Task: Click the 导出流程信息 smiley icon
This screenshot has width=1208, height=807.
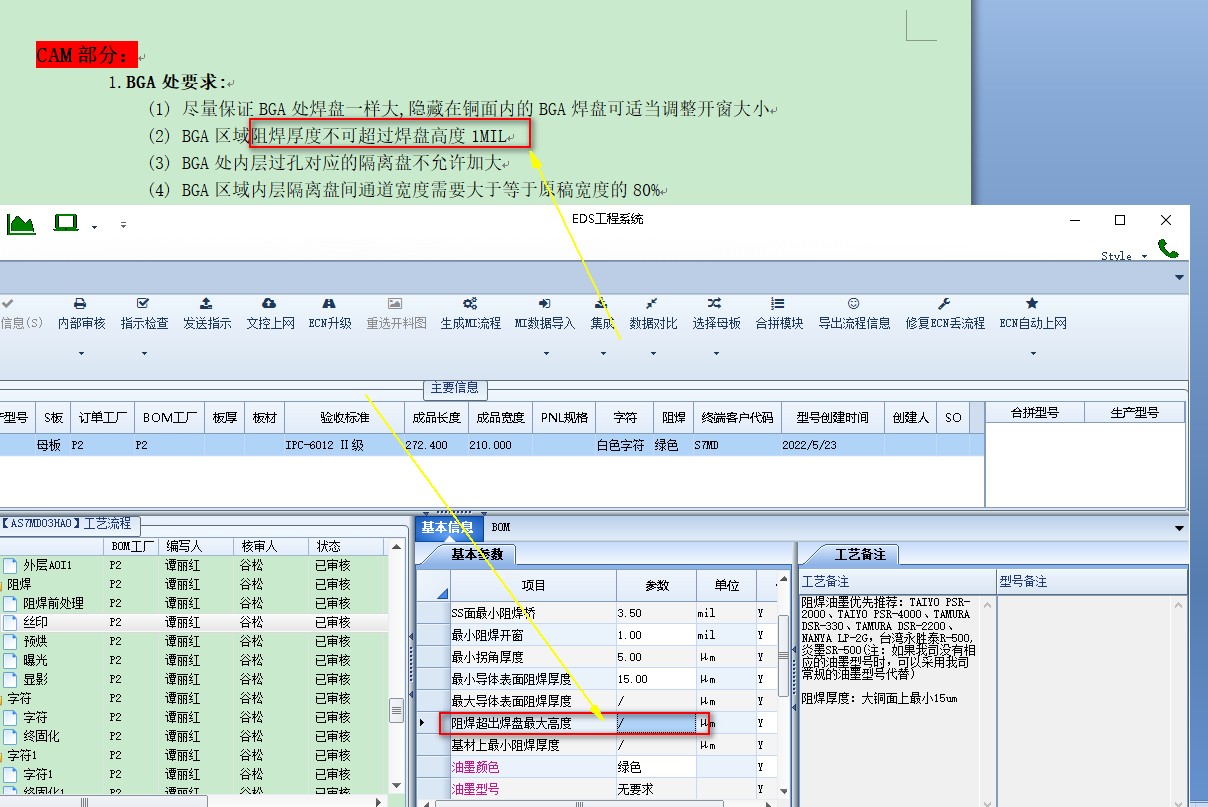Action: pyautogui.click(x=853, y=303)
